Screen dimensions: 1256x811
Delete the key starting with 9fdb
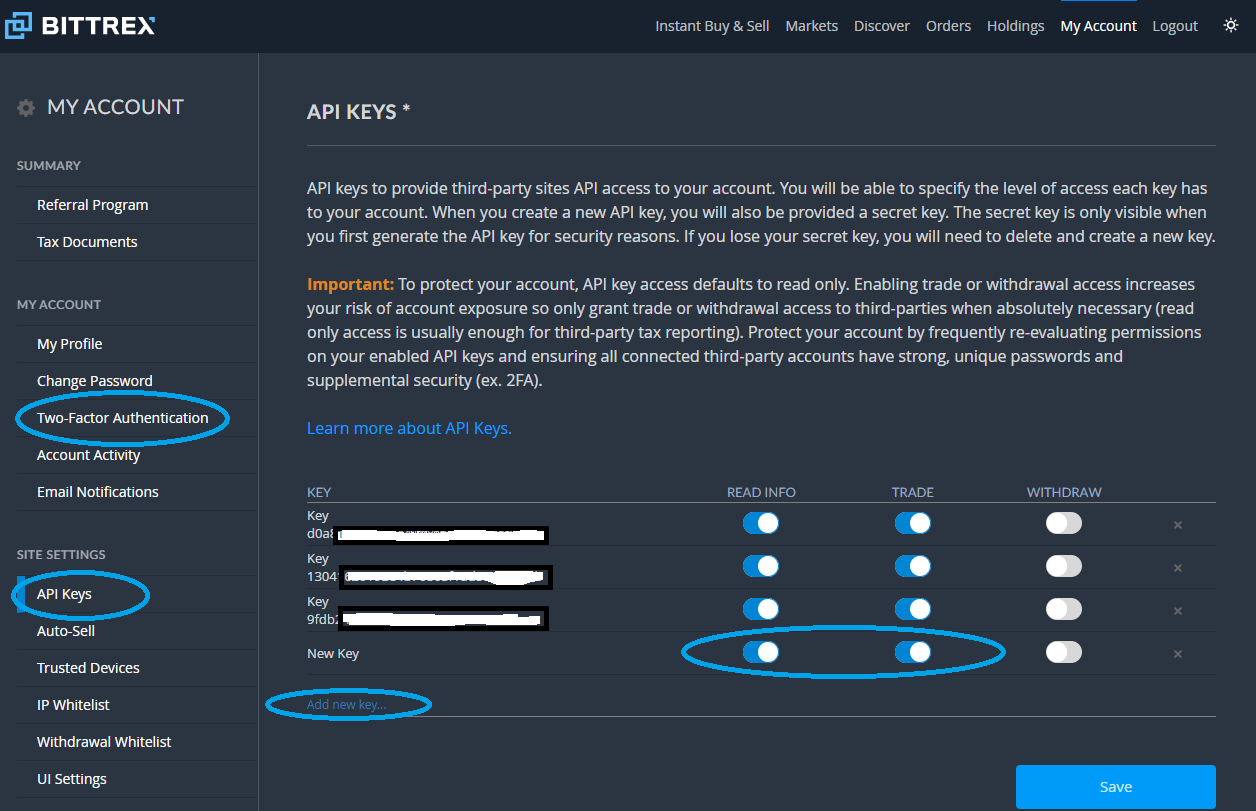pos(1177,611)
